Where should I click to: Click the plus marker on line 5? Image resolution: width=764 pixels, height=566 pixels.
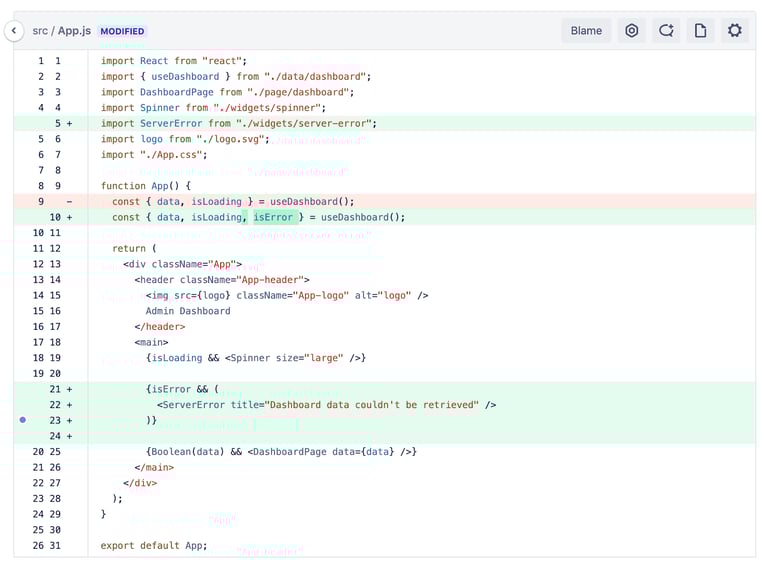tap(69, 123)
